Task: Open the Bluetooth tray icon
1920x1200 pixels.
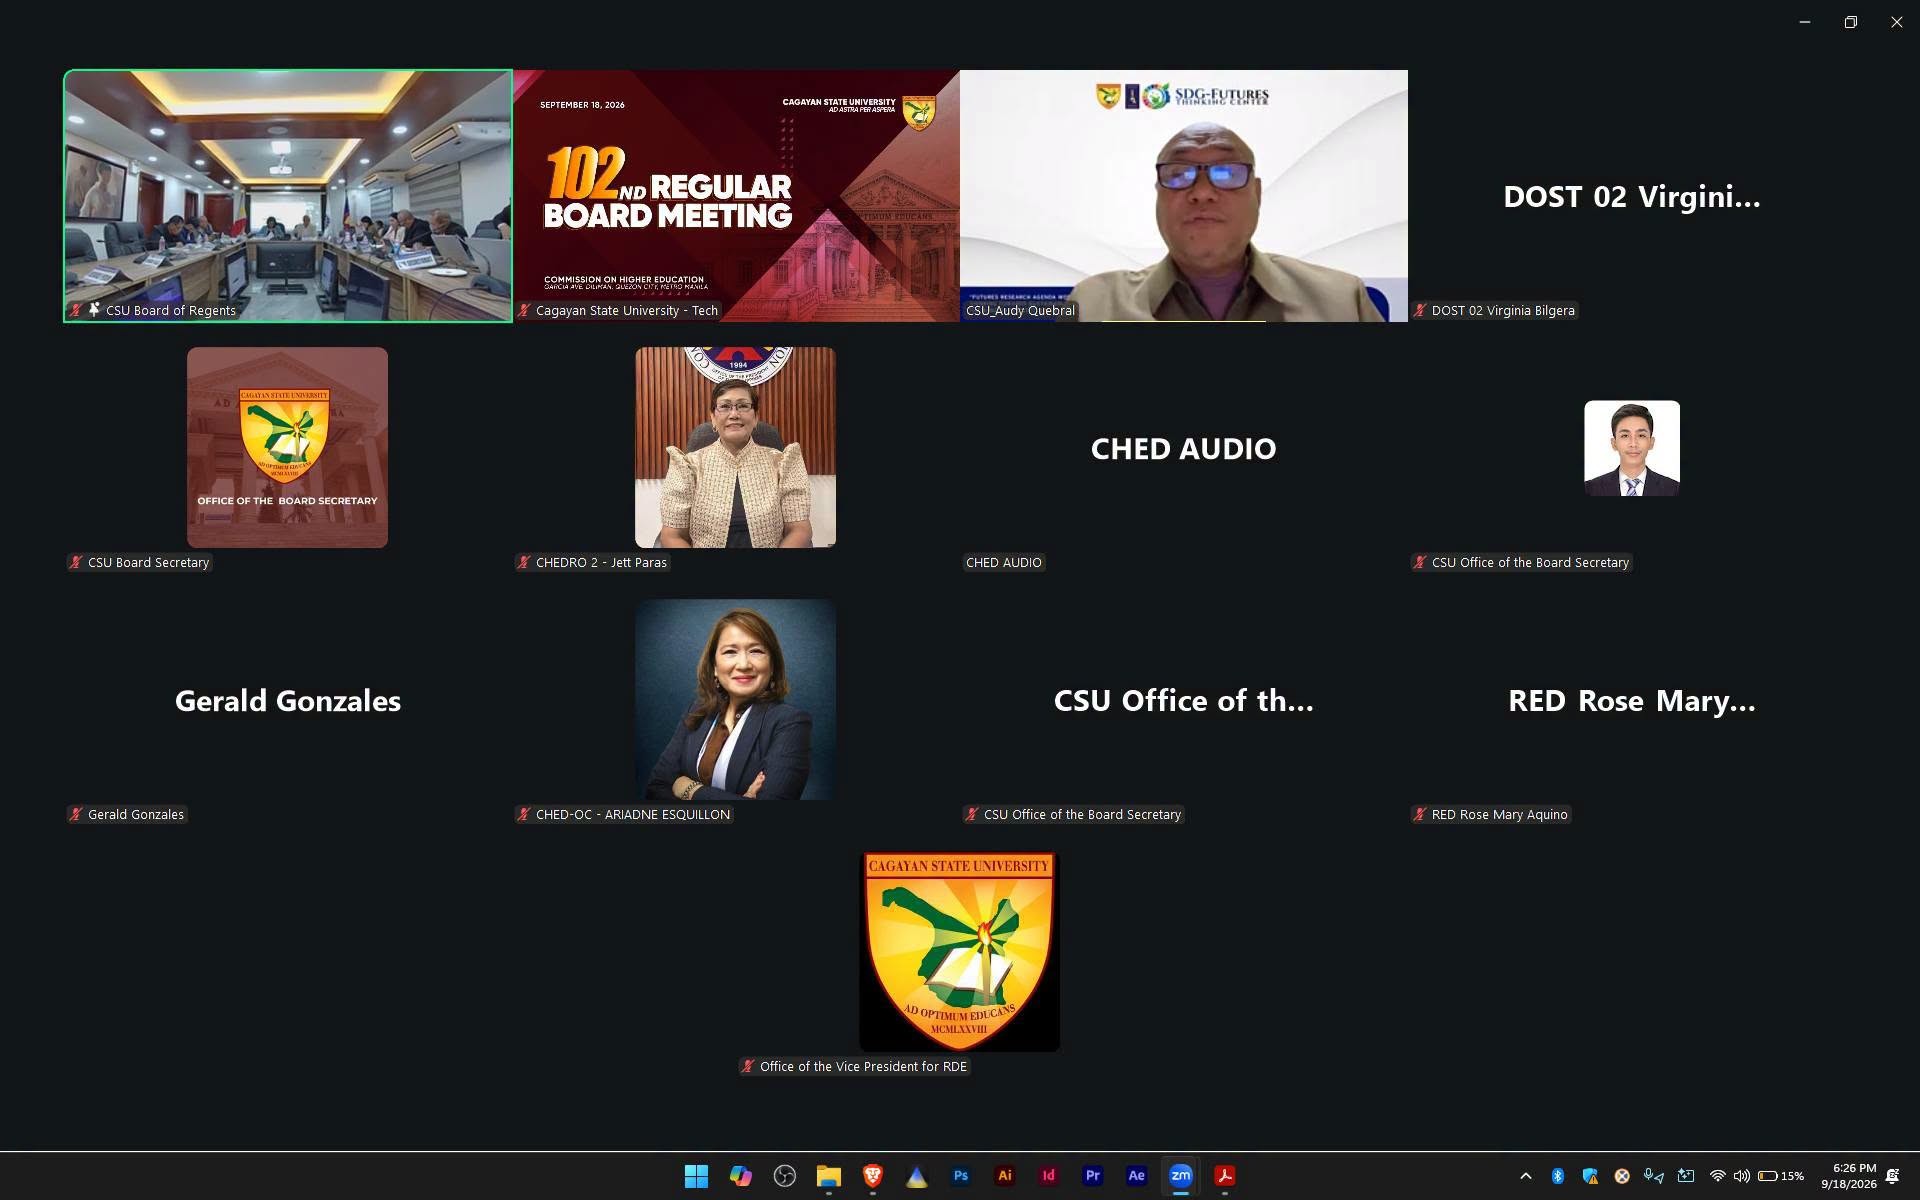Action: [1557, 1176]
